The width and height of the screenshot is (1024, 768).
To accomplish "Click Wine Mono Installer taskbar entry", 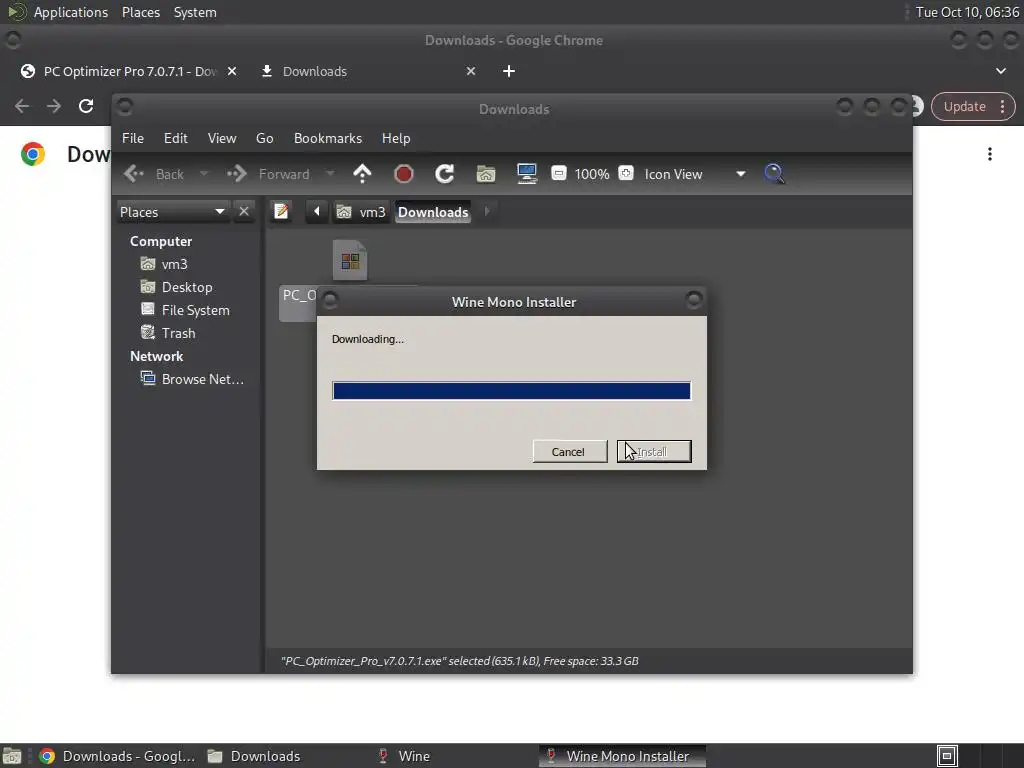I will [621, 756].
